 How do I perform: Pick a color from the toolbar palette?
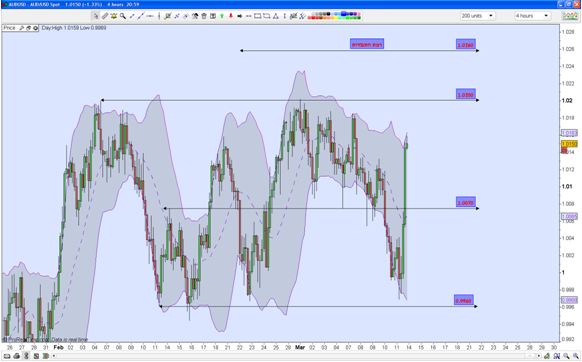pos(334,16)
